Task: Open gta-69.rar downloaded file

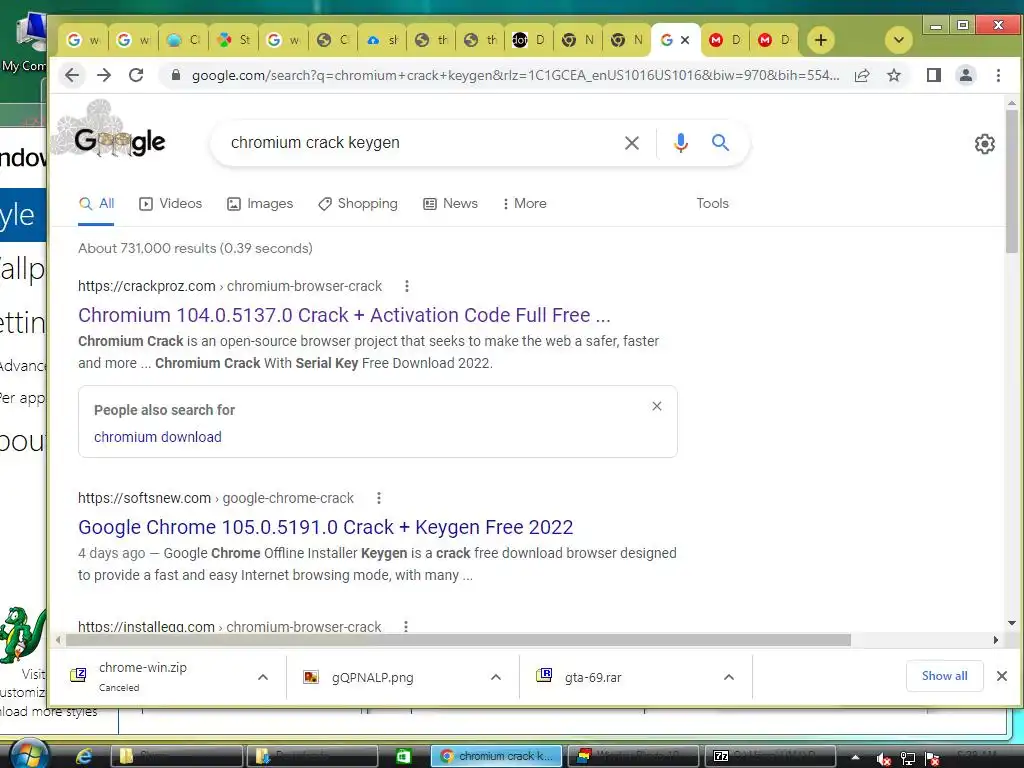Action: click(x=593, y=678)
